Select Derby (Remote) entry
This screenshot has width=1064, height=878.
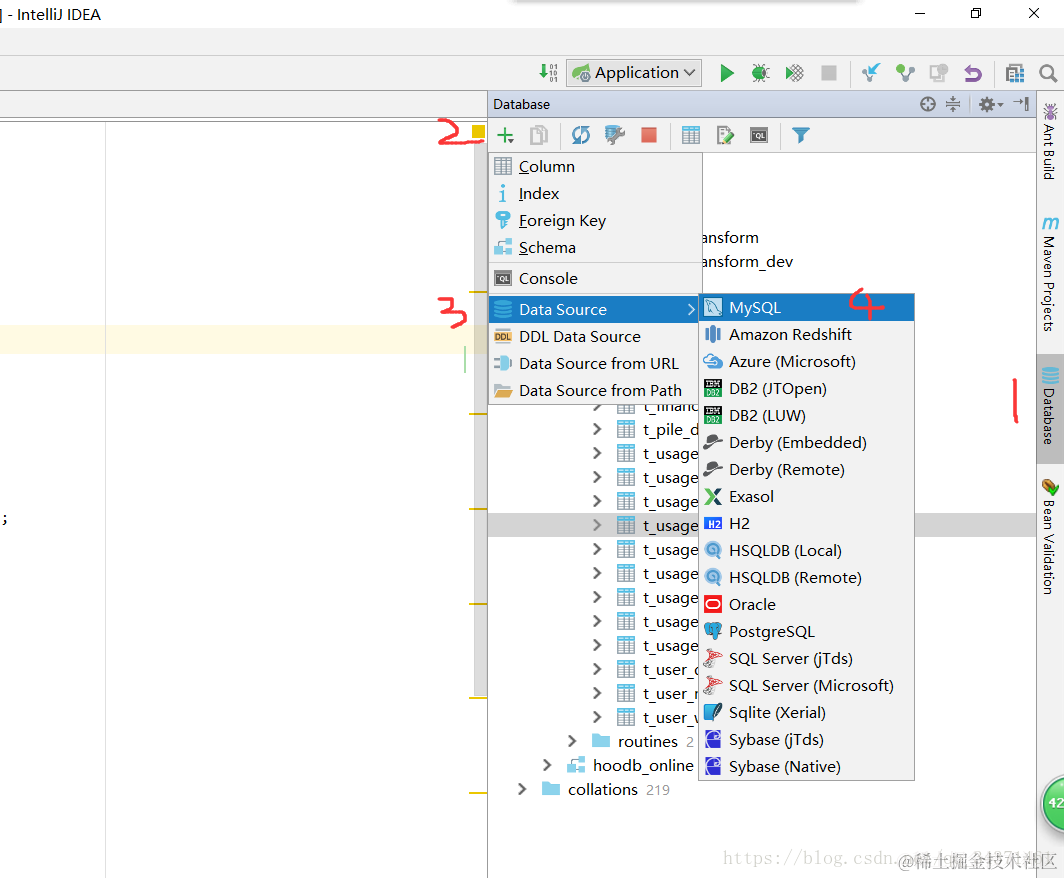click(x=807, y=470)
